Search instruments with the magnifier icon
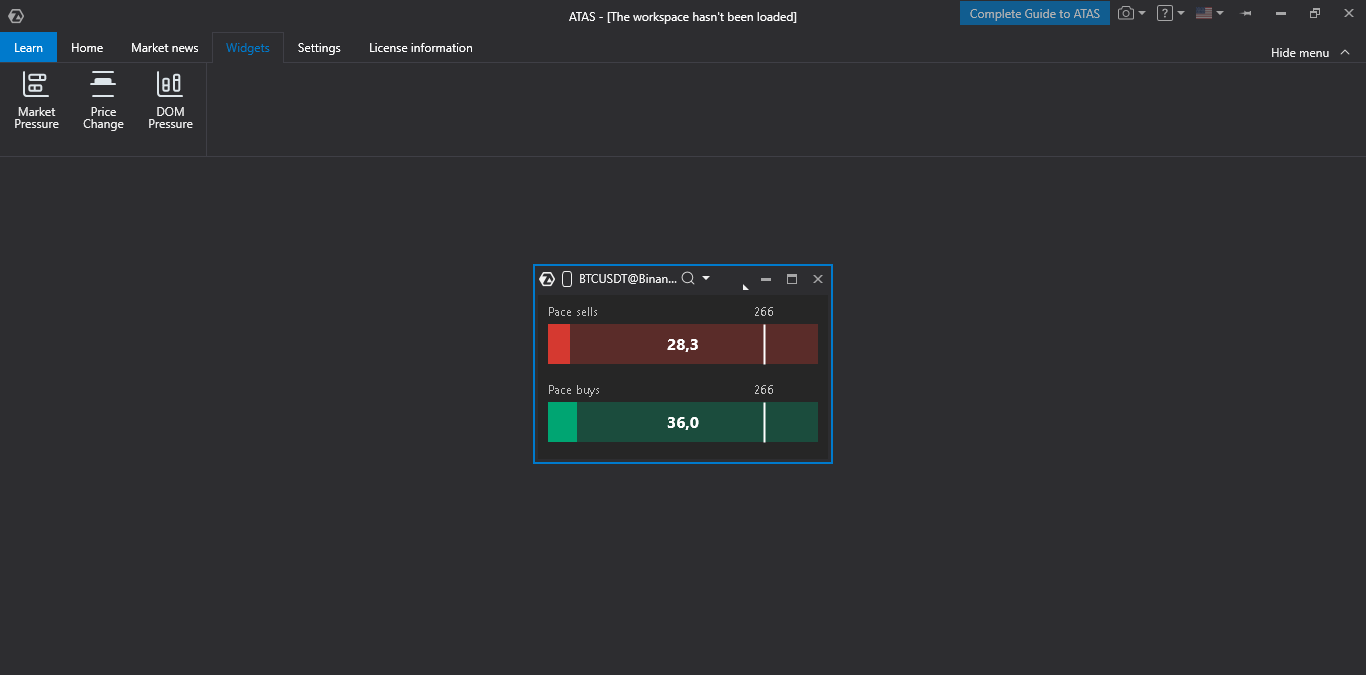This screenshot has width=1366, height=675. click(x=688, y=279)
